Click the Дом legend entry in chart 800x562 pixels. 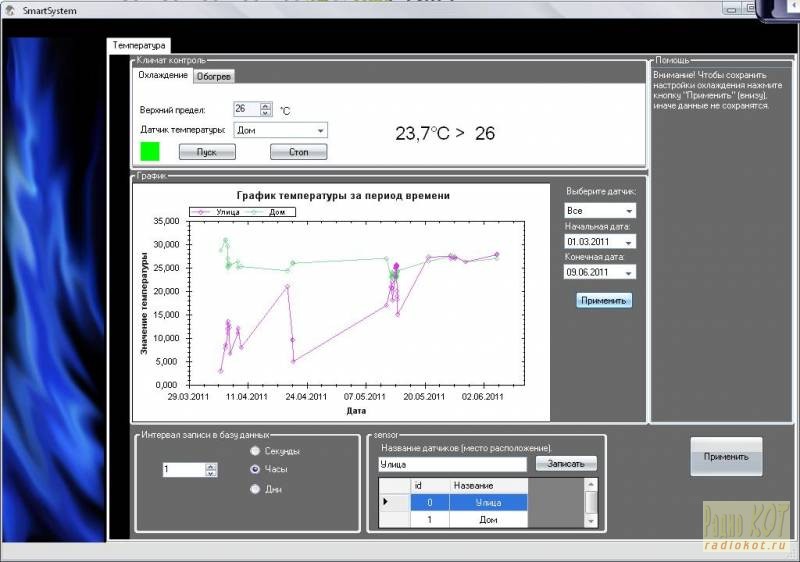click(x=265, y=212)
